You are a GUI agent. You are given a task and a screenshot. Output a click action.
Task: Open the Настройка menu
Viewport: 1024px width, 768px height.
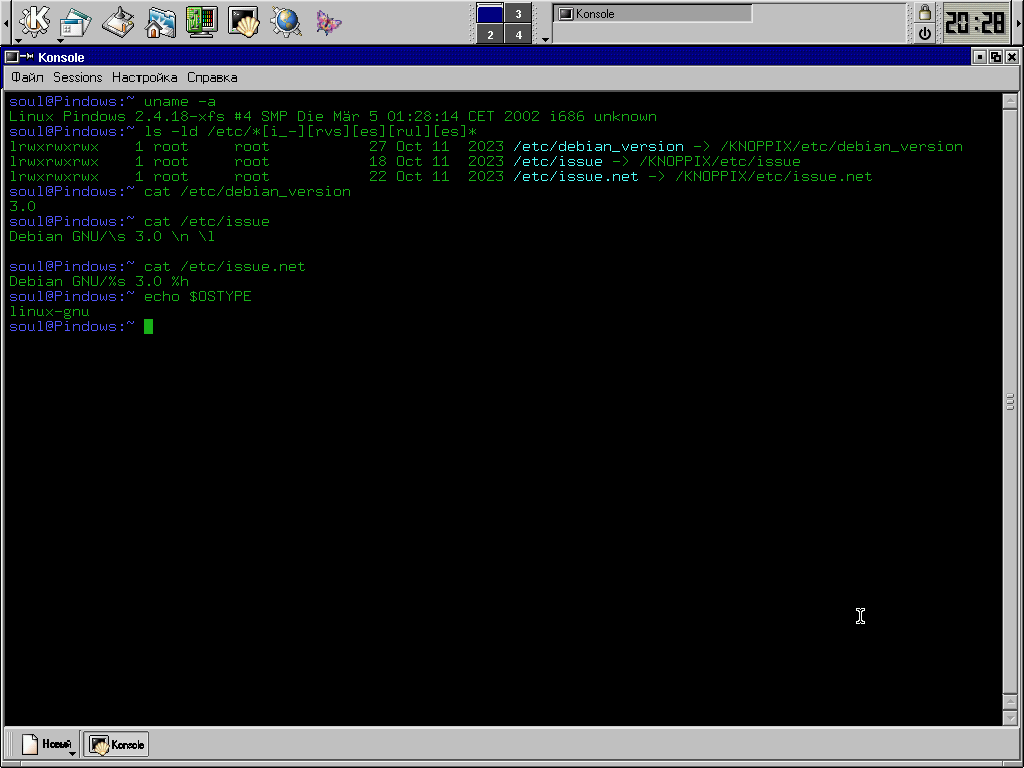coord(144,77)
